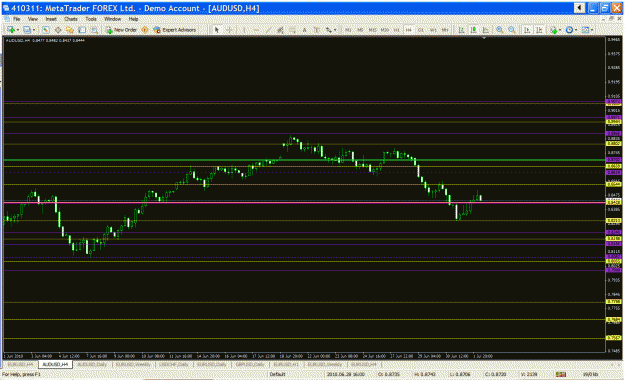
Task: Open the Arrows objects dropdown
Action: tap(330, 30)
